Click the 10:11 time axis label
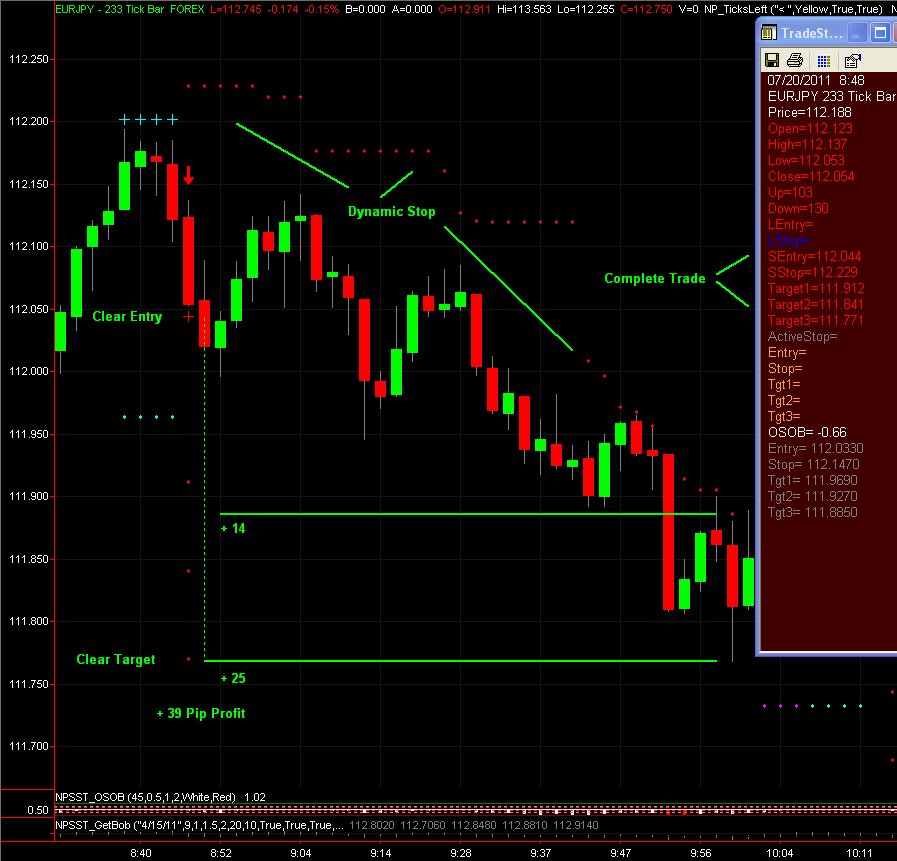The image size is (897, 861). [859, 853]
